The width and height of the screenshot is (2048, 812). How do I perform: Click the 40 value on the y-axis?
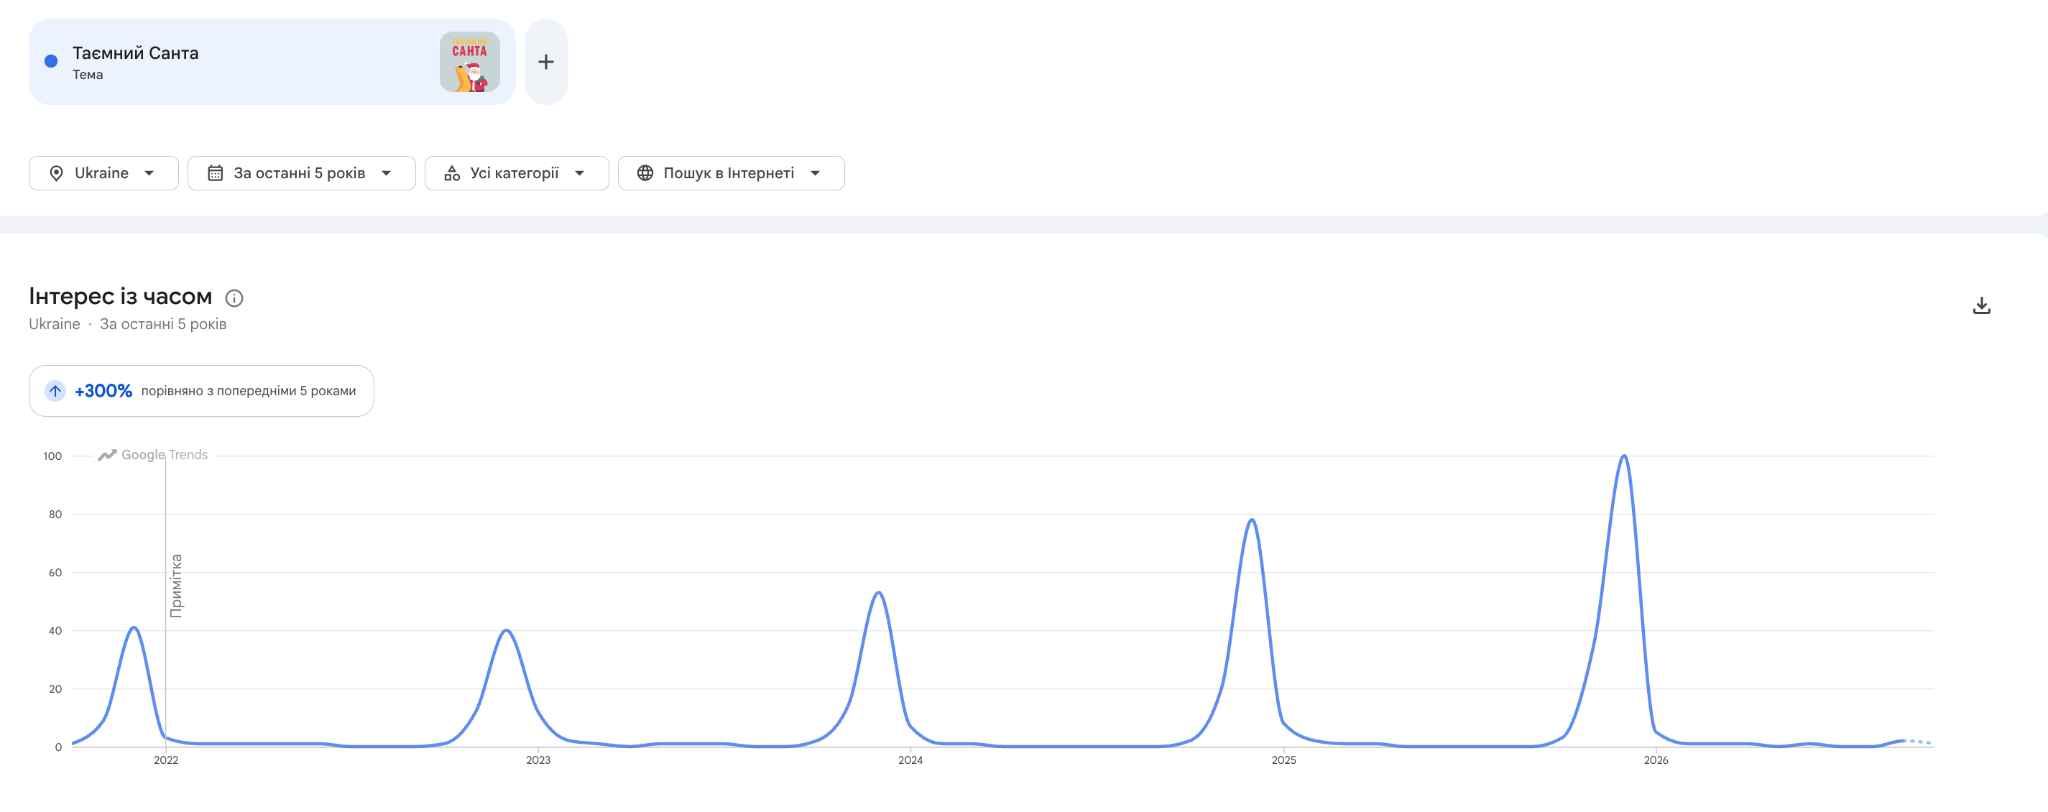click(55, 631)
